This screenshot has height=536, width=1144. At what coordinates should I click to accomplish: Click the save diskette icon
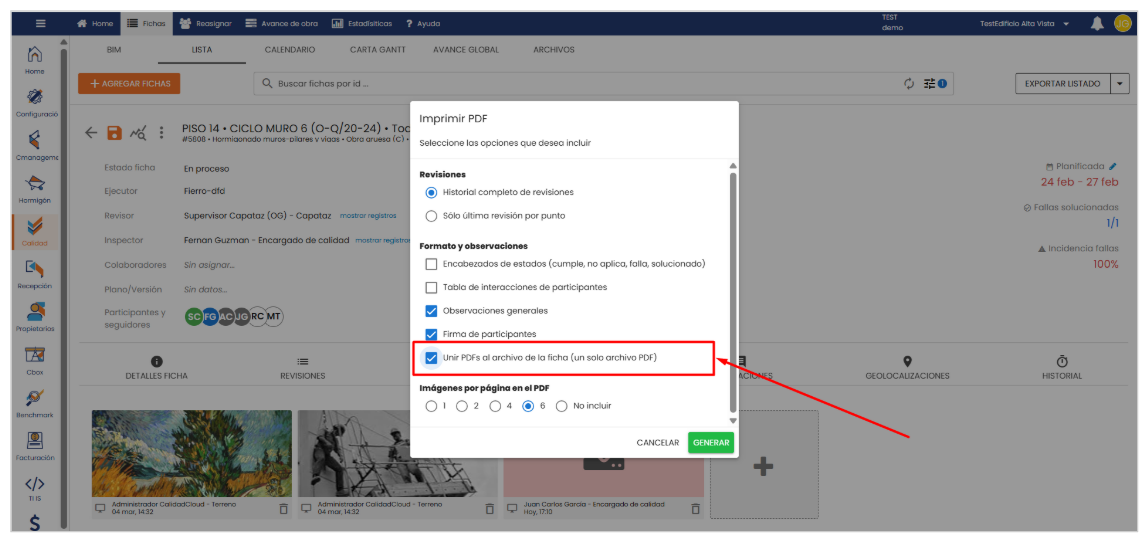click(114, 133)
